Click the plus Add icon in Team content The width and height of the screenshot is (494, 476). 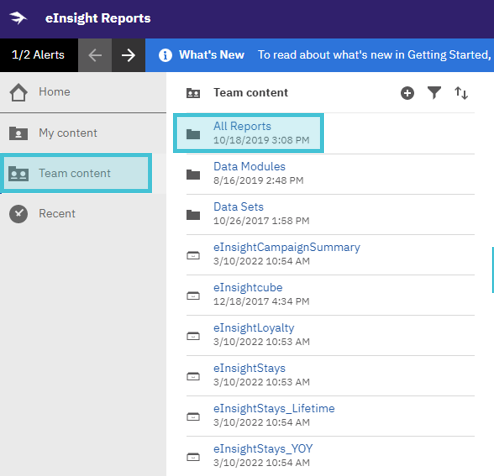point(407,93)
